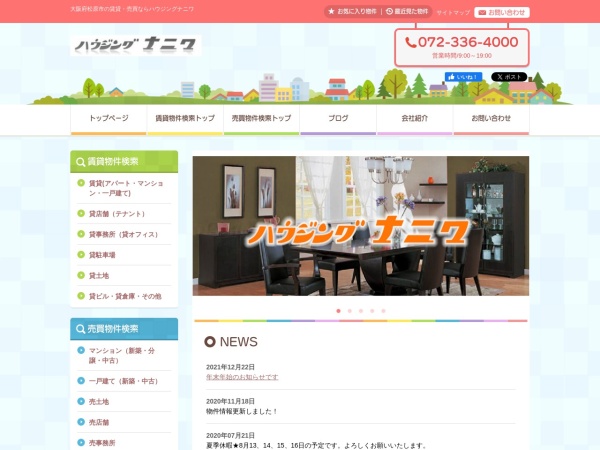This screenshot has height=450, width=600.
Task: Select the fourth slideshow dot
Action: [x=372, y=311]
